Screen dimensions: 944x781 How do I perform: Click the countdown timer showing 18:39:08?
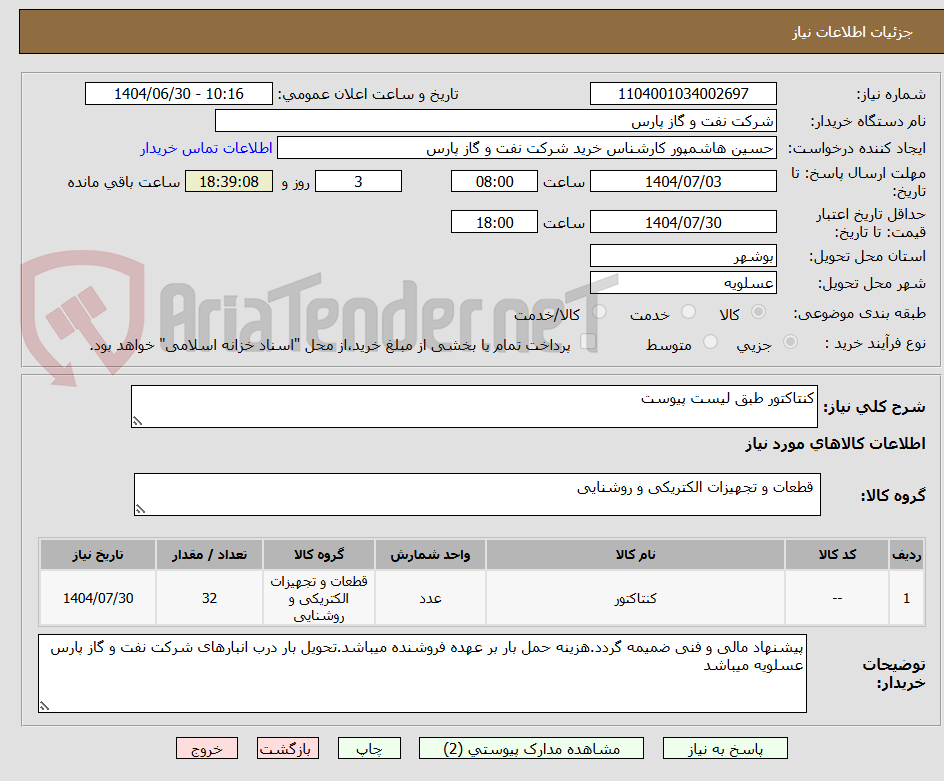click(227, 183)
